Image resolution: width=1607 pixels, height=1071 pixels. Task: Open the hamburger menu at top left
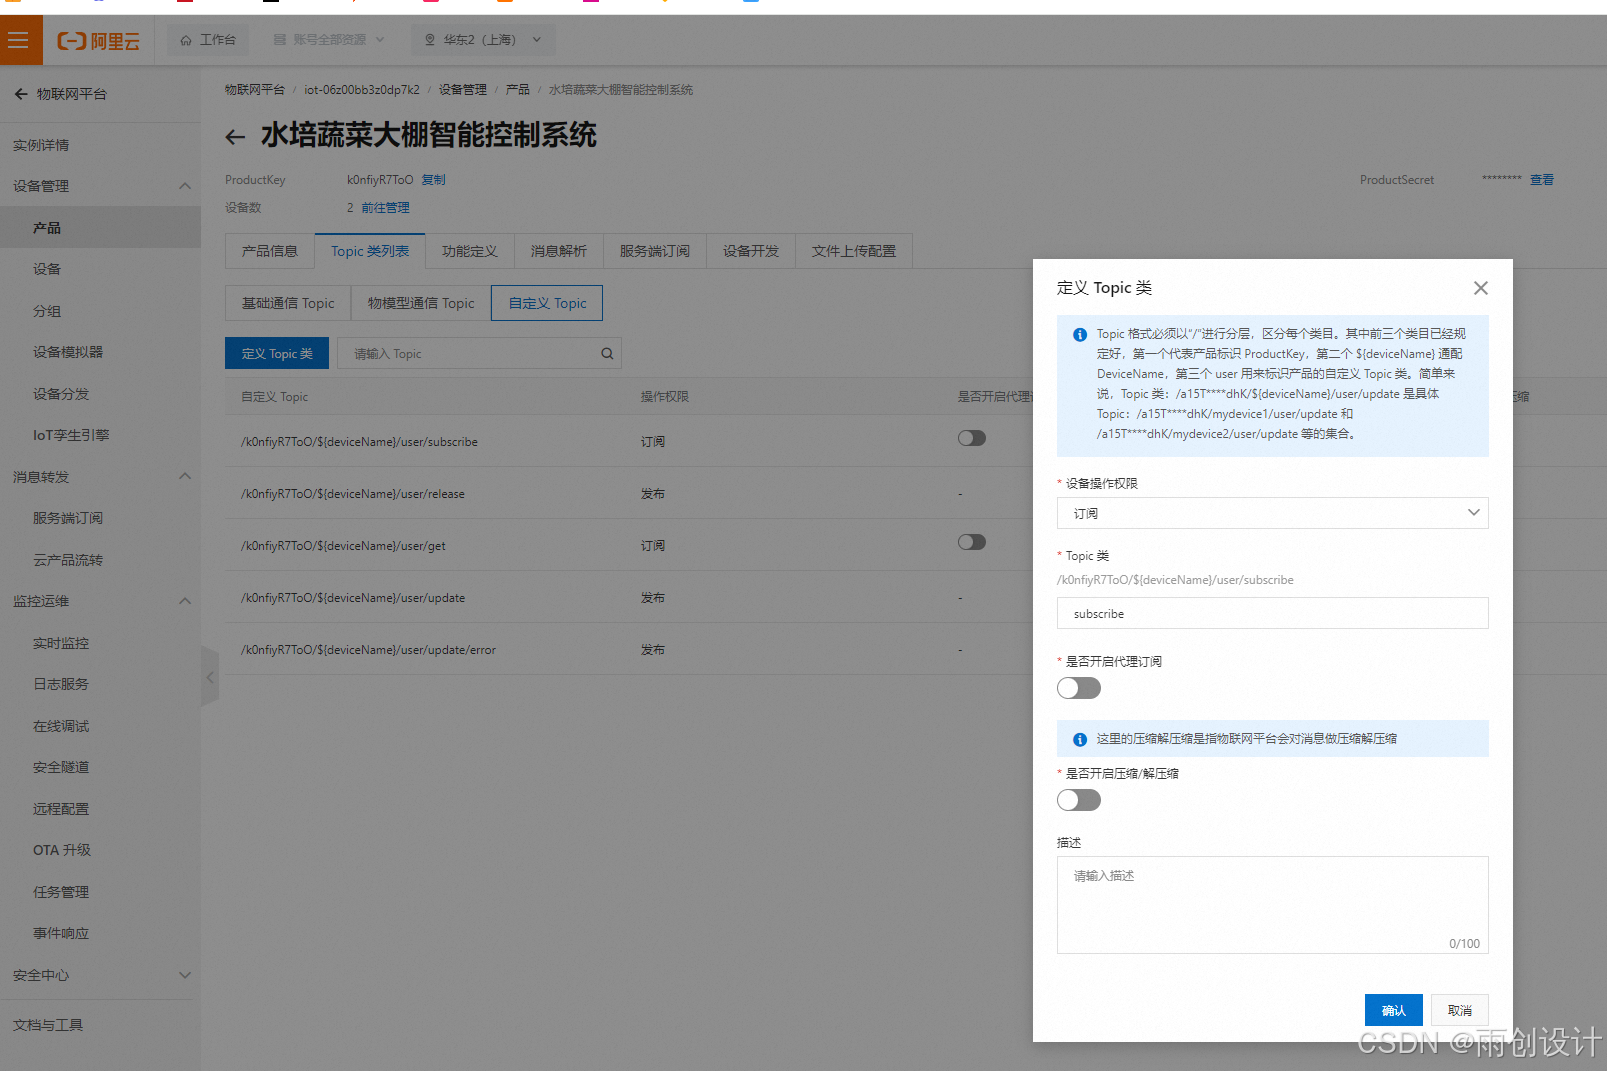(19, 40)
